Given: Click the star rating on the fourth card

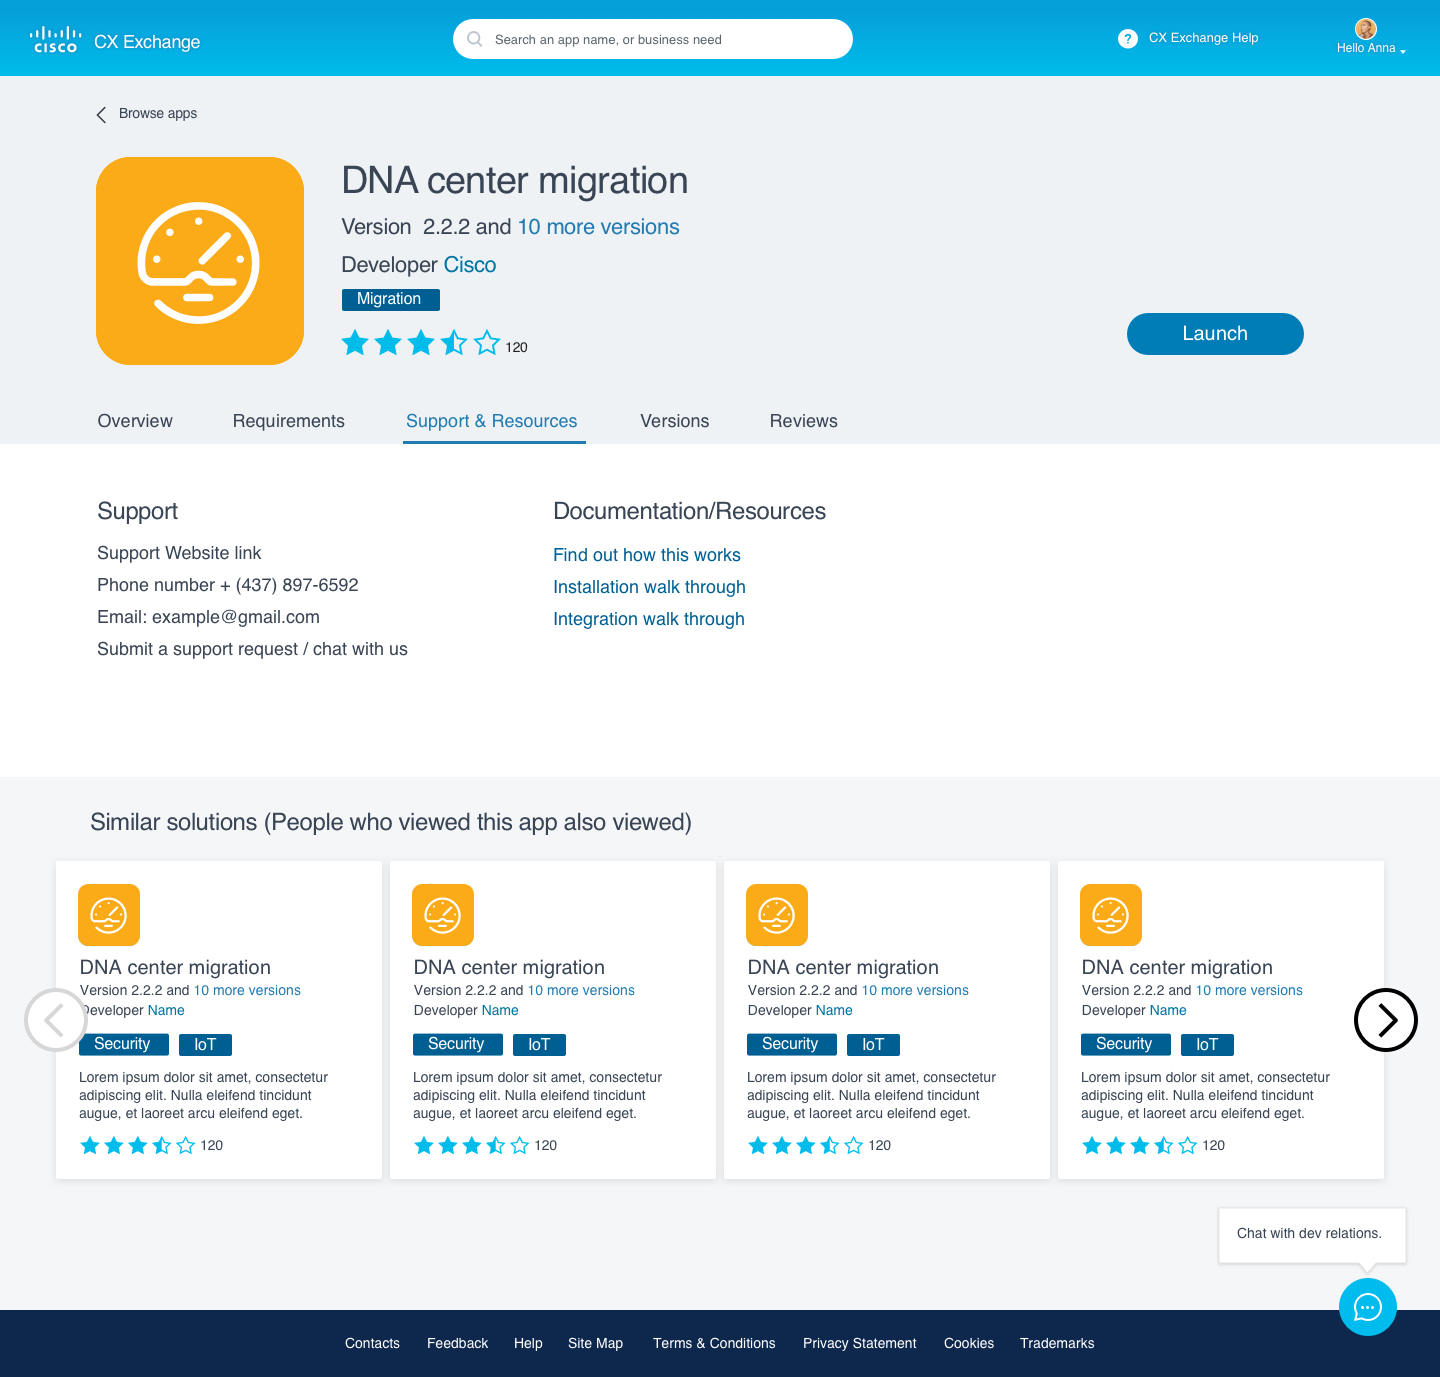Looking at the screenshot, I should 1140,1146.
